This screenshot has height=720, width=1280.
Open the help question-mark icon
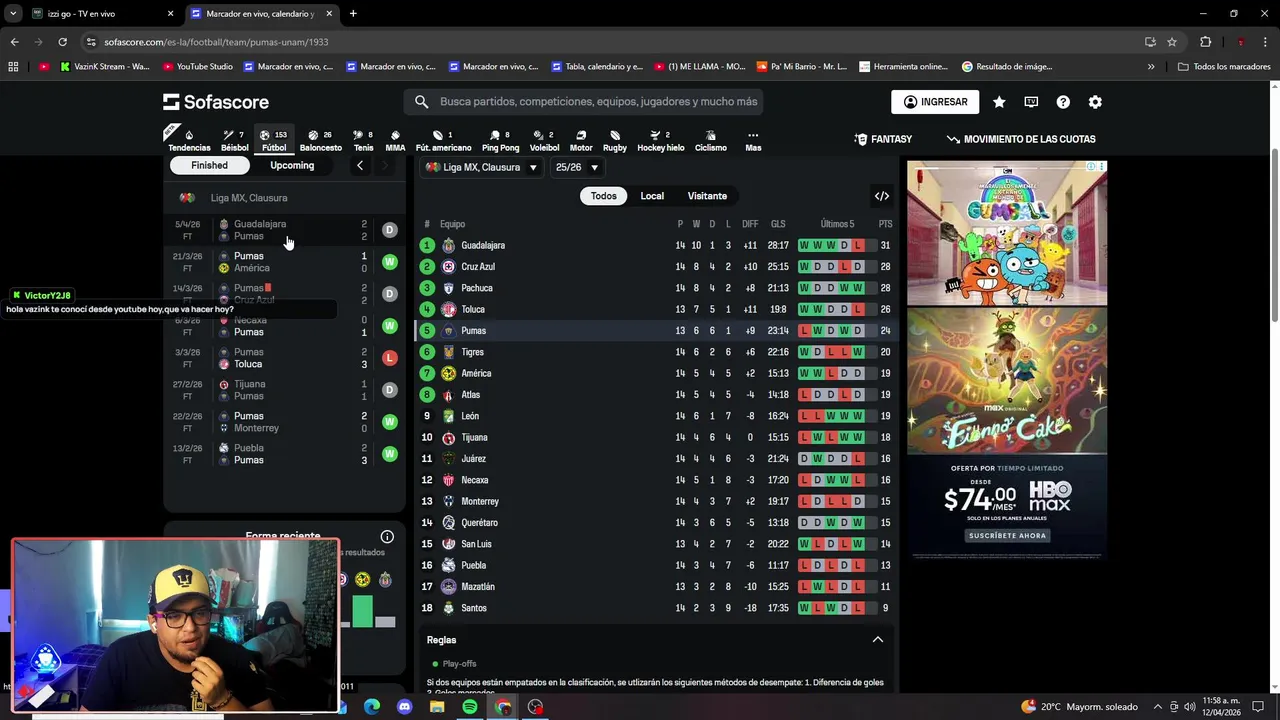(x=1063, y=102)
